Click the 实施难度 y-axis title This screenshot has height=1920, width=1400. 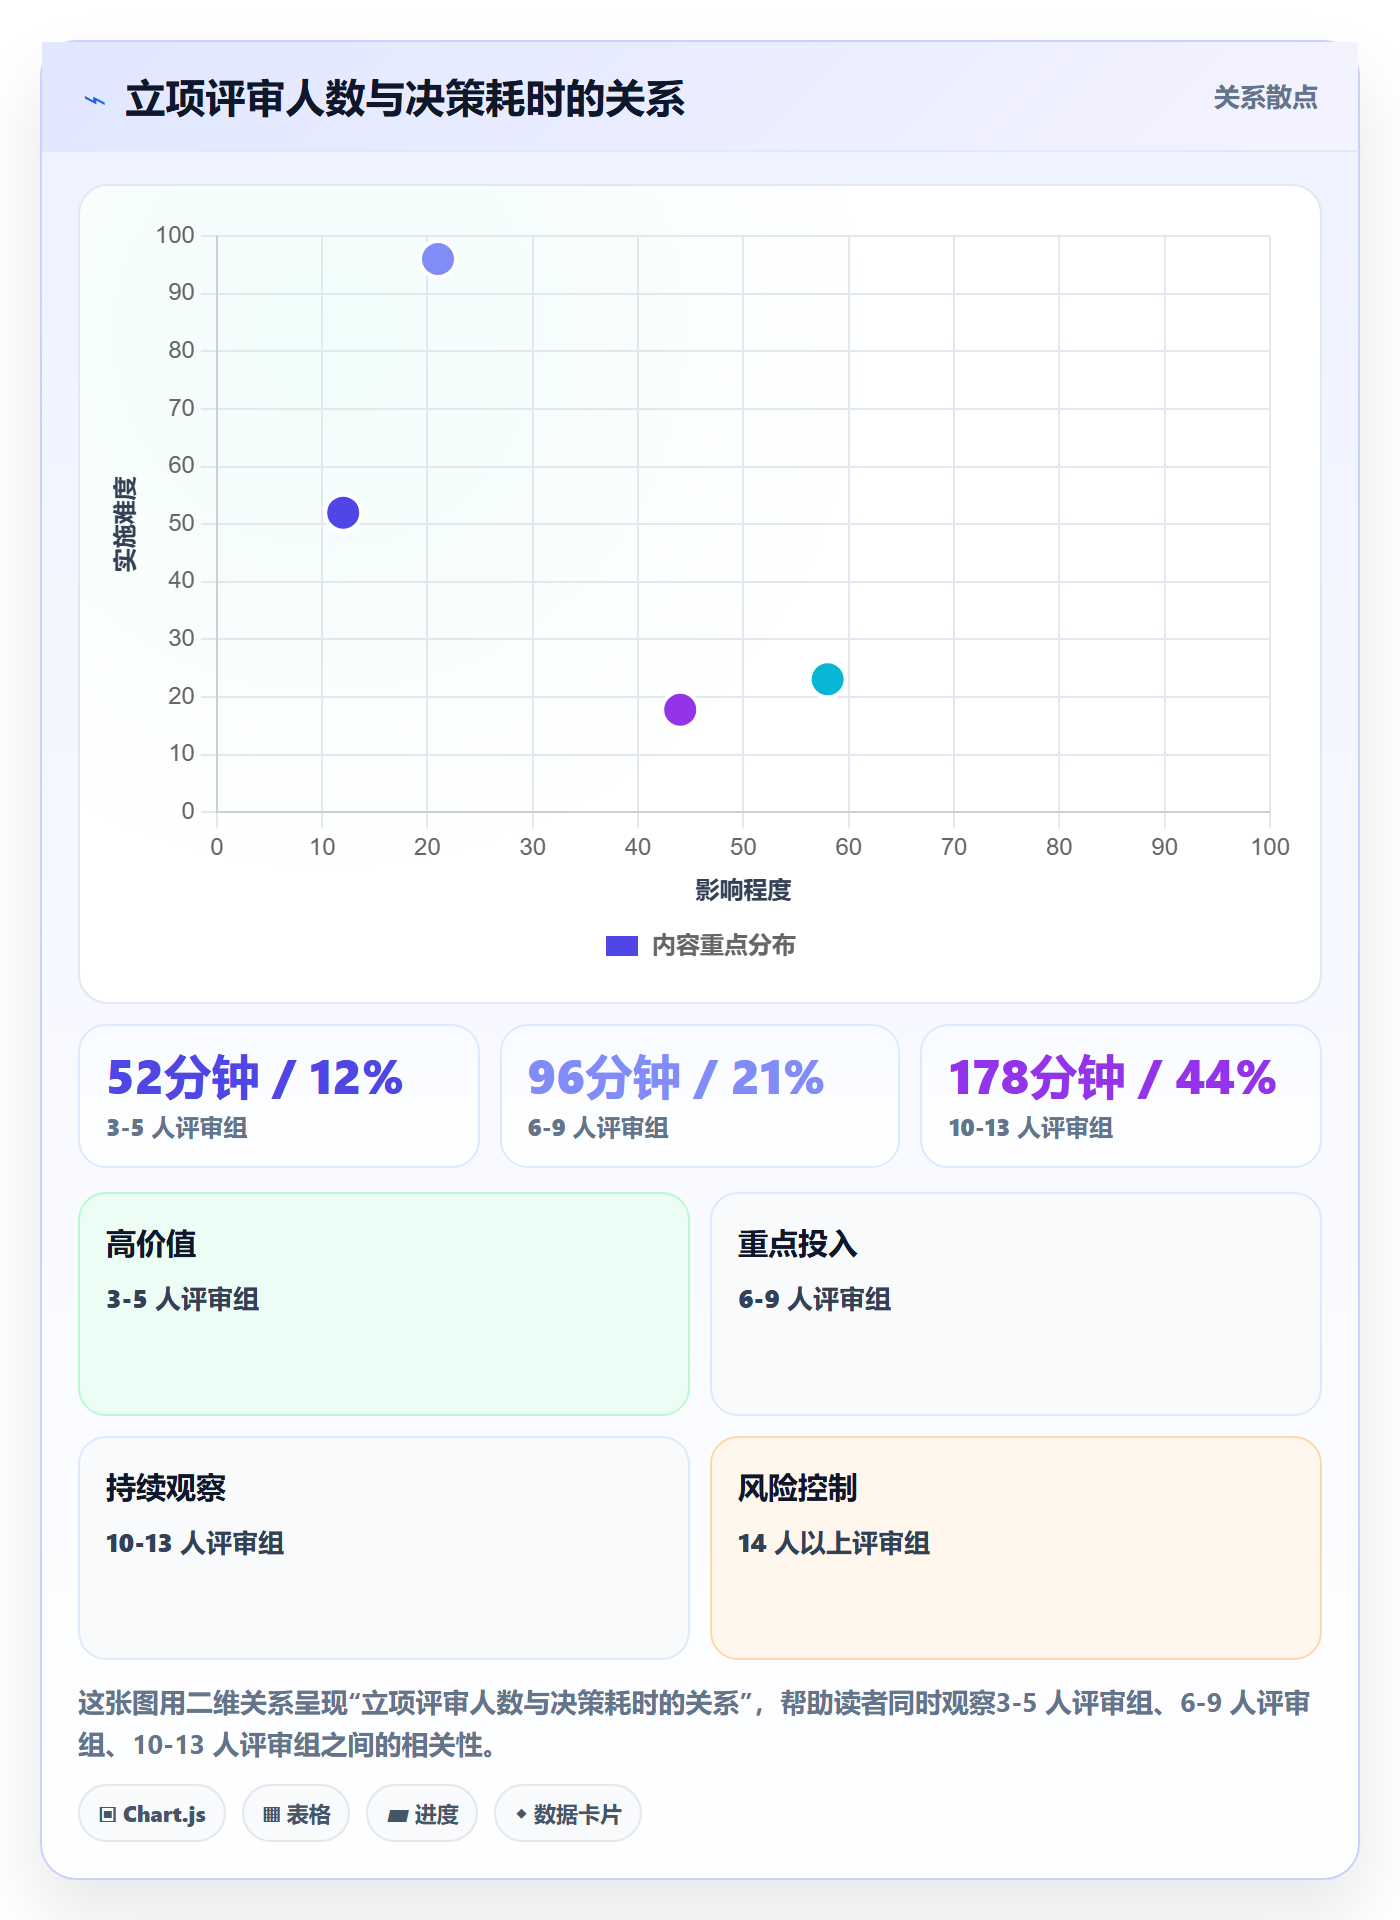[x=125, y=524]
